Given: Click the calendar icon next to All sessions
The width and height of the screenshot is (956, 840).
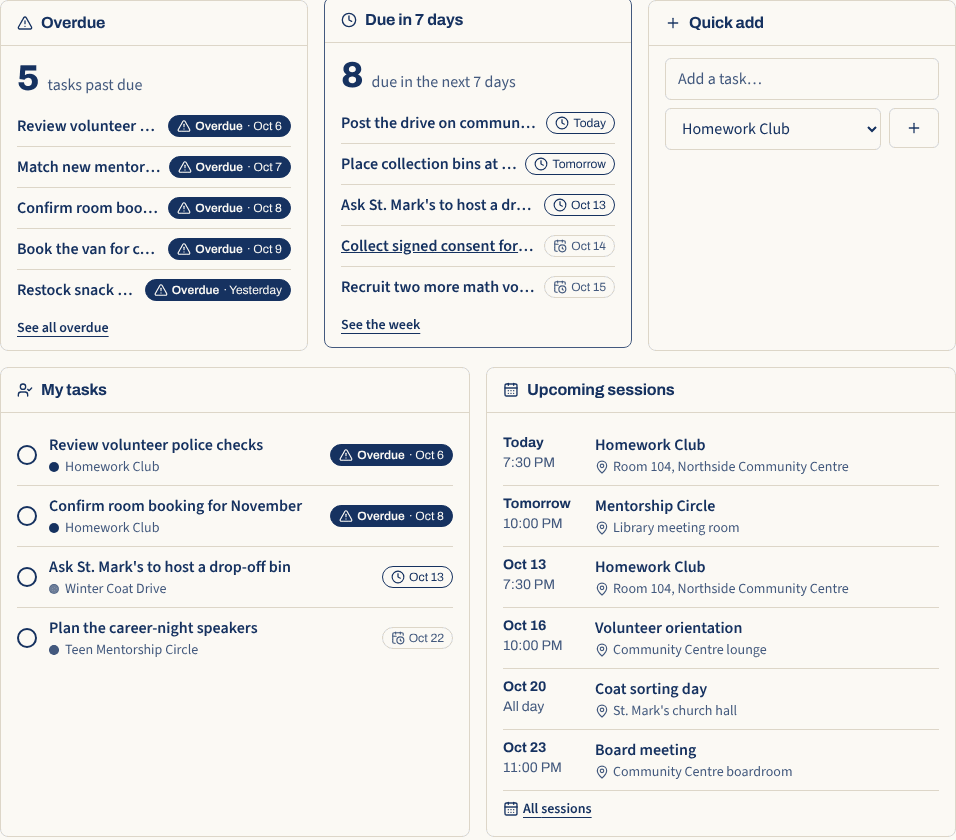Looking at the screenshot, I should tap(511, 809).
